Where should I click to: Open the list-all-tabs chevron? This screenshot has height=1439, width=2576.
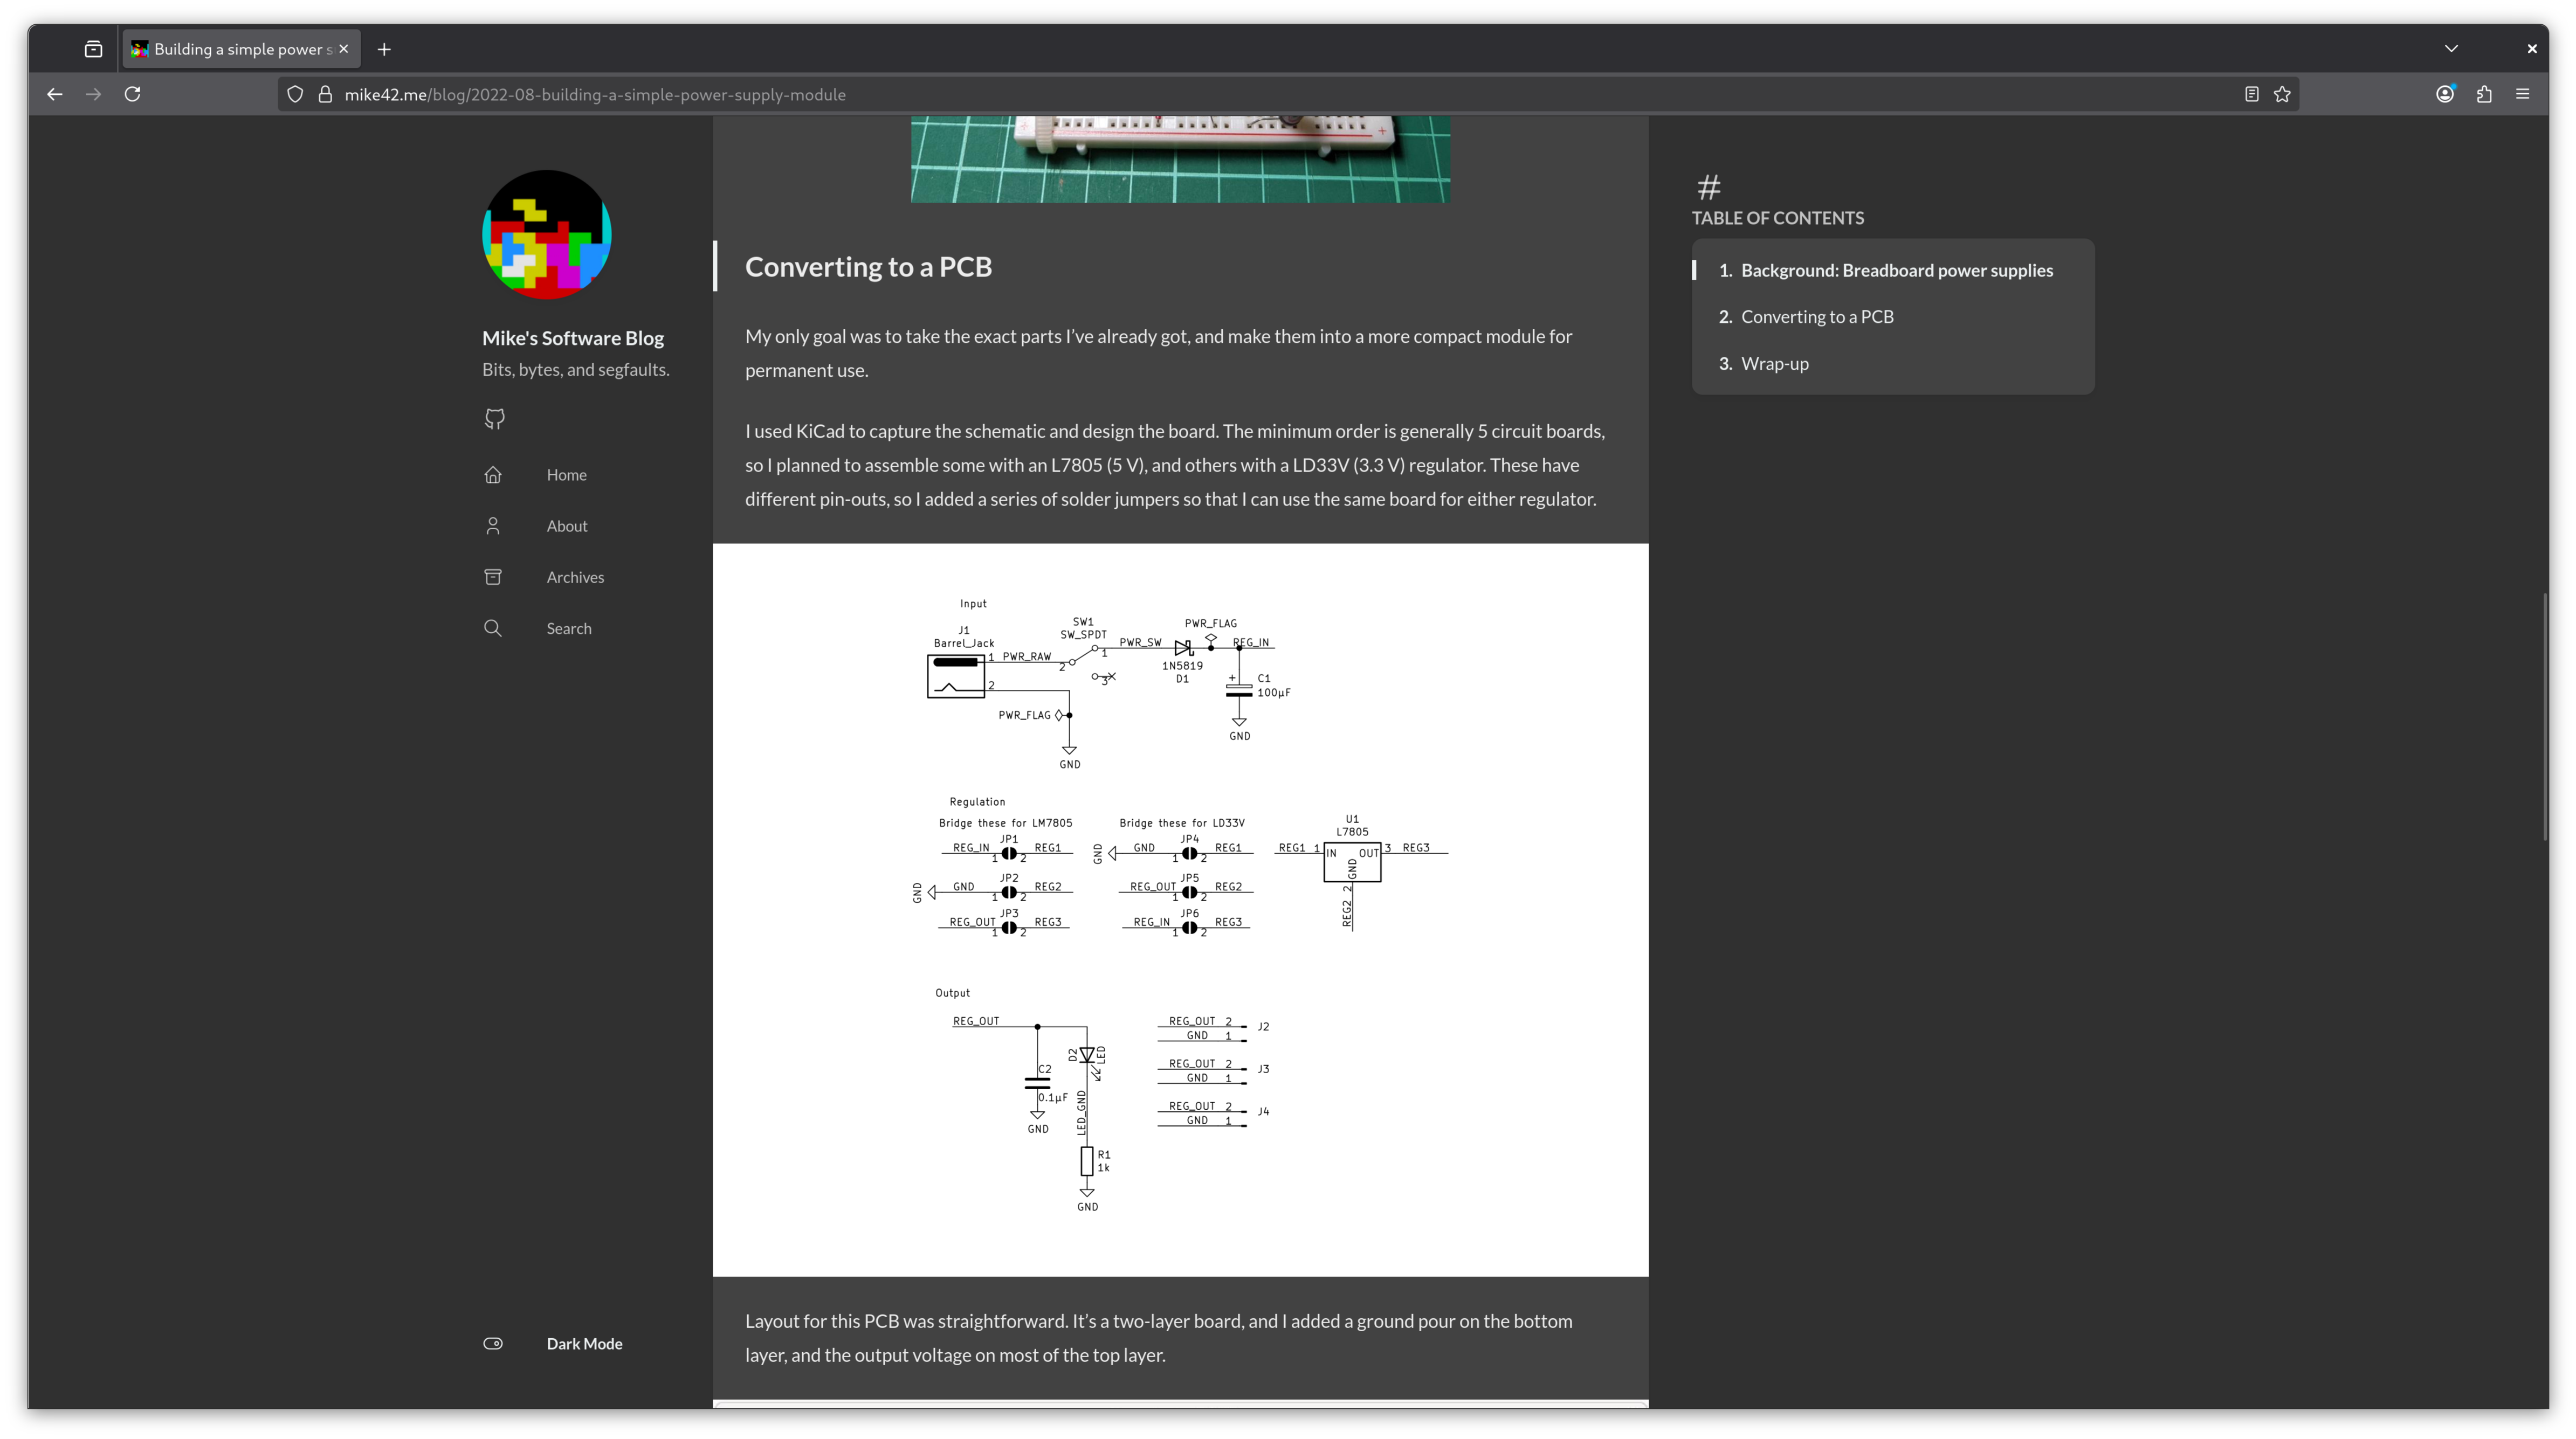pos(2451,47)
